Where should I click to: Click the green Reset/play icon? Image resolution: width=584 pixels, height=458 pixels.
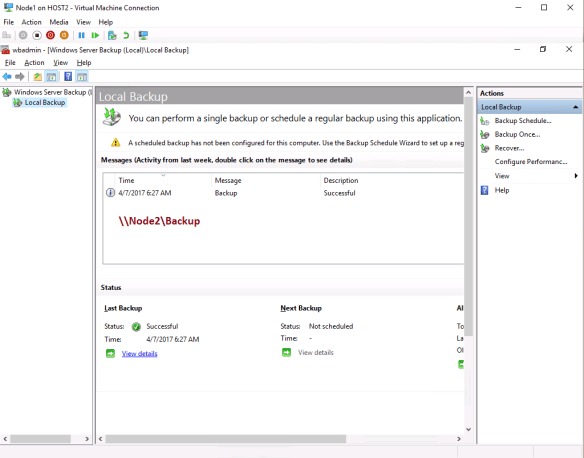[x=95, y=35]
